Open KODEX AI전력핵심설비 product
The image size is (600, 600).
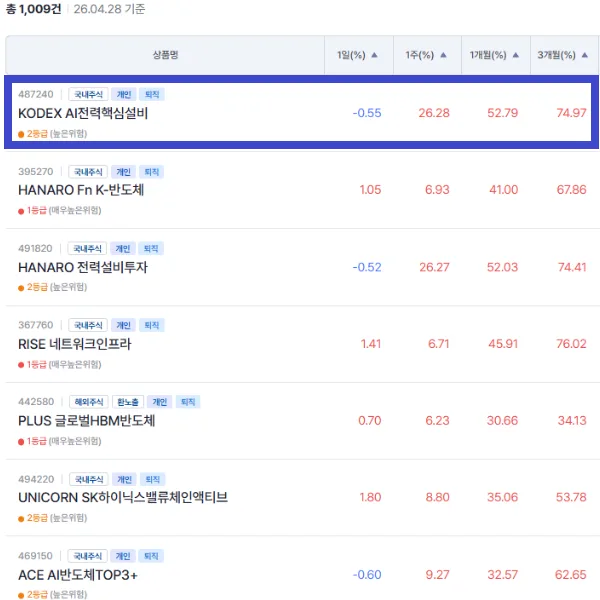click(x=83, y=113)
